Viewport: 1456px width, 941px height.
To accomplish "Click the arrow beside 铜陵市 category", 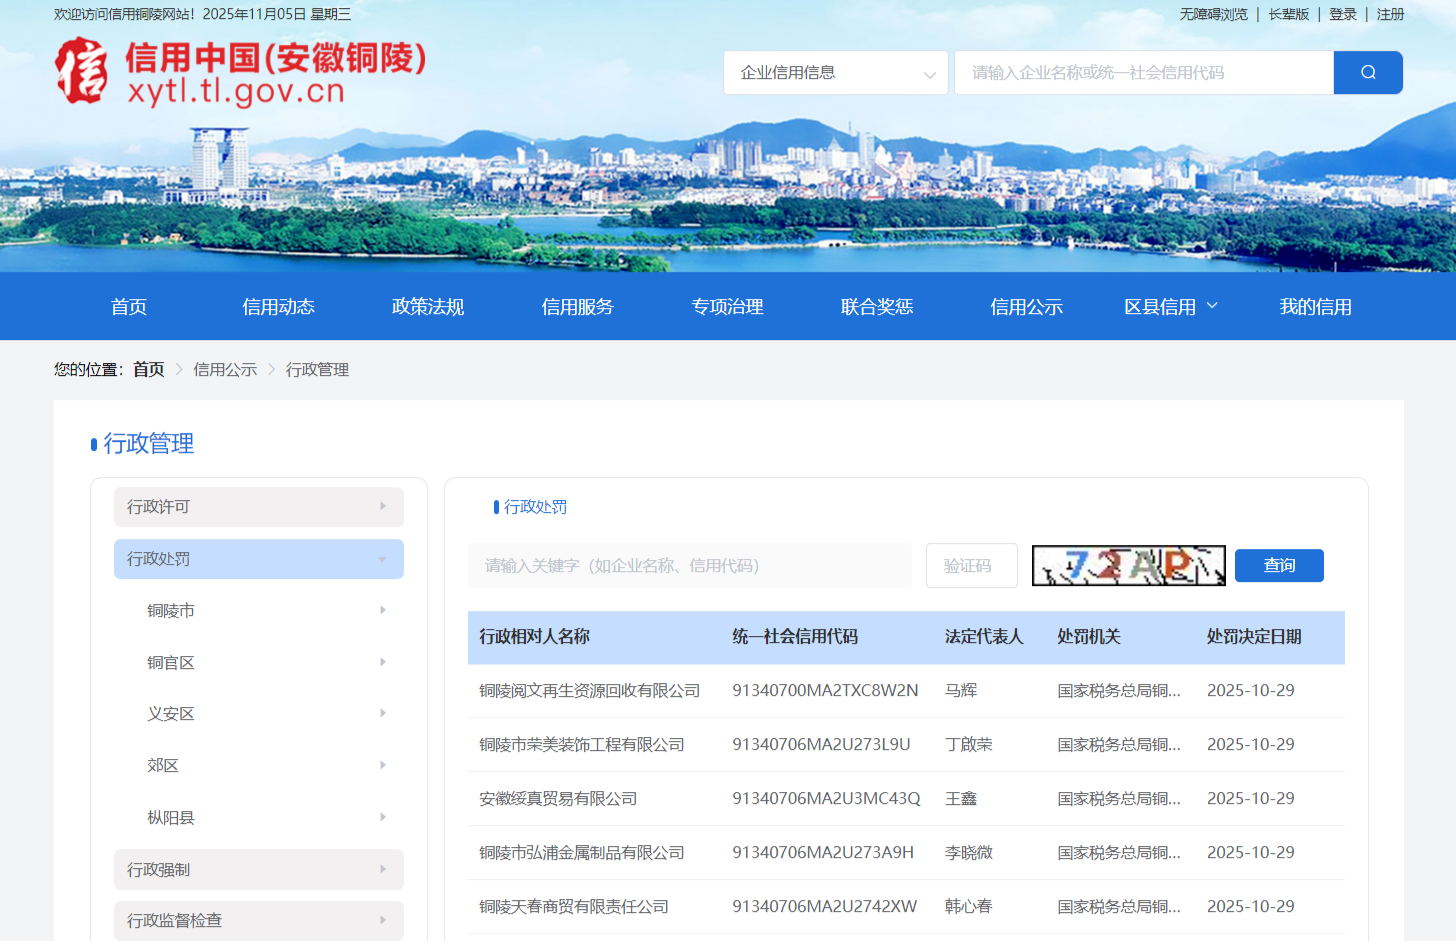I will [382, 610].
